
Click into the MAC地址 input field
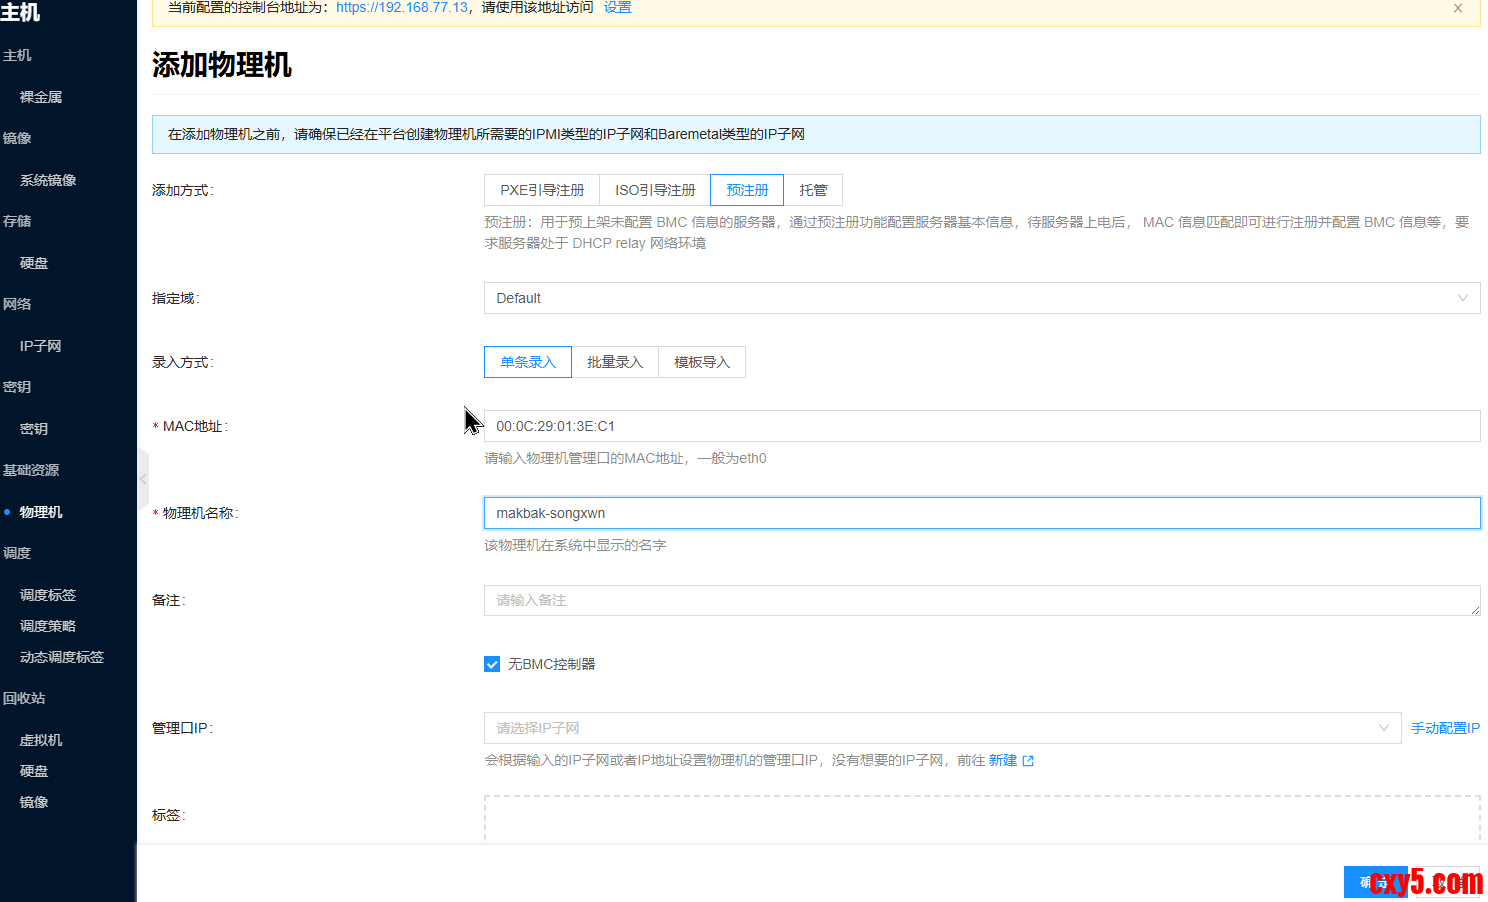pyautogui.click(x=981, y=426)
